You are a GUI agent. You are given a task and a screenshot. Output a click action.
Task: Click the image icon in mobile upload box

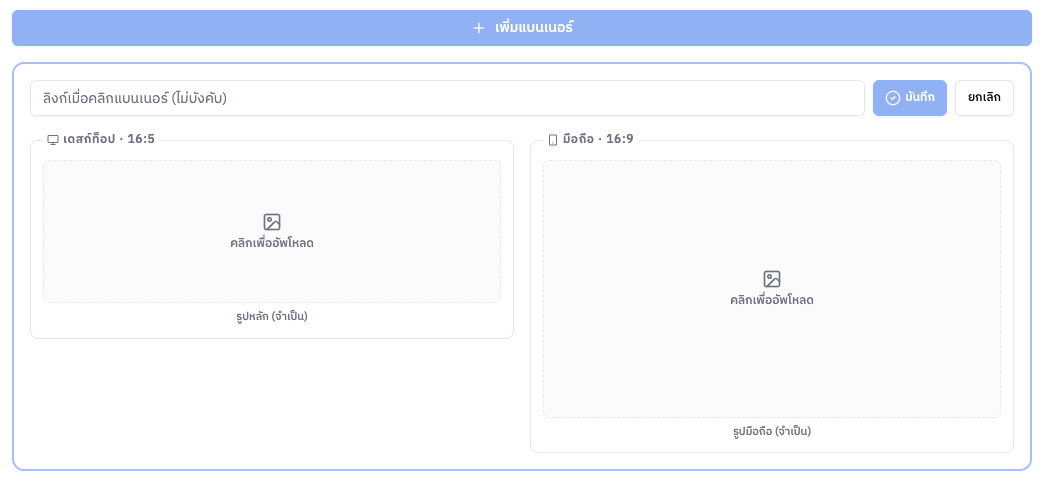772,279
